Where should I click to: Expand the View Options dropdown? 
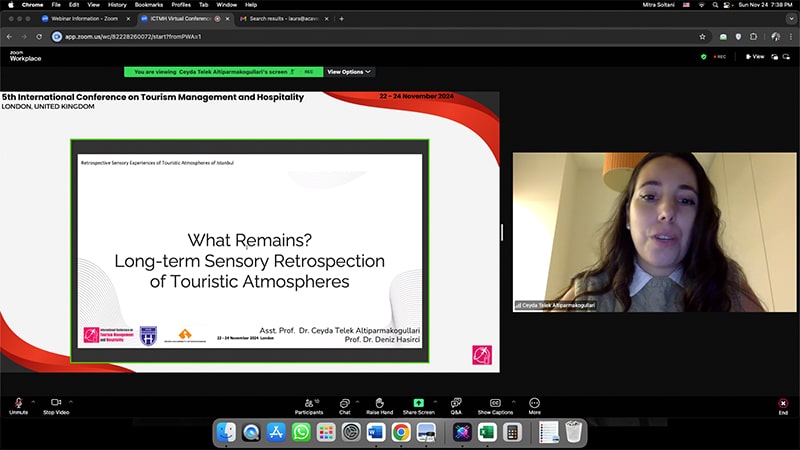[349, 72]
